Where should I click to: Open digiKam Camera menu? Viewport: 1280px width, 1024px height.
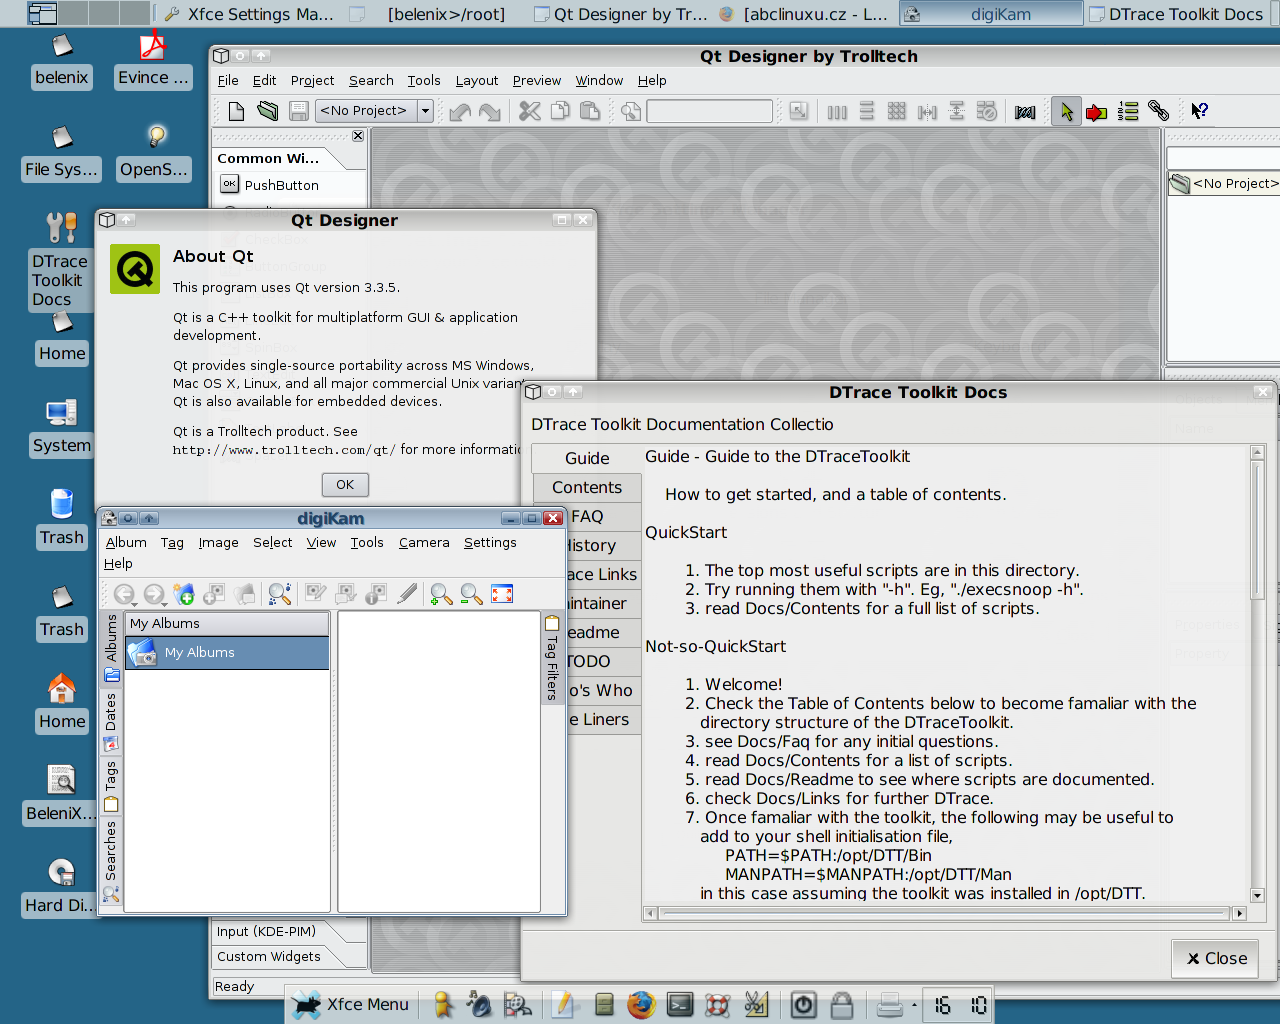click(x=424, y=542)
